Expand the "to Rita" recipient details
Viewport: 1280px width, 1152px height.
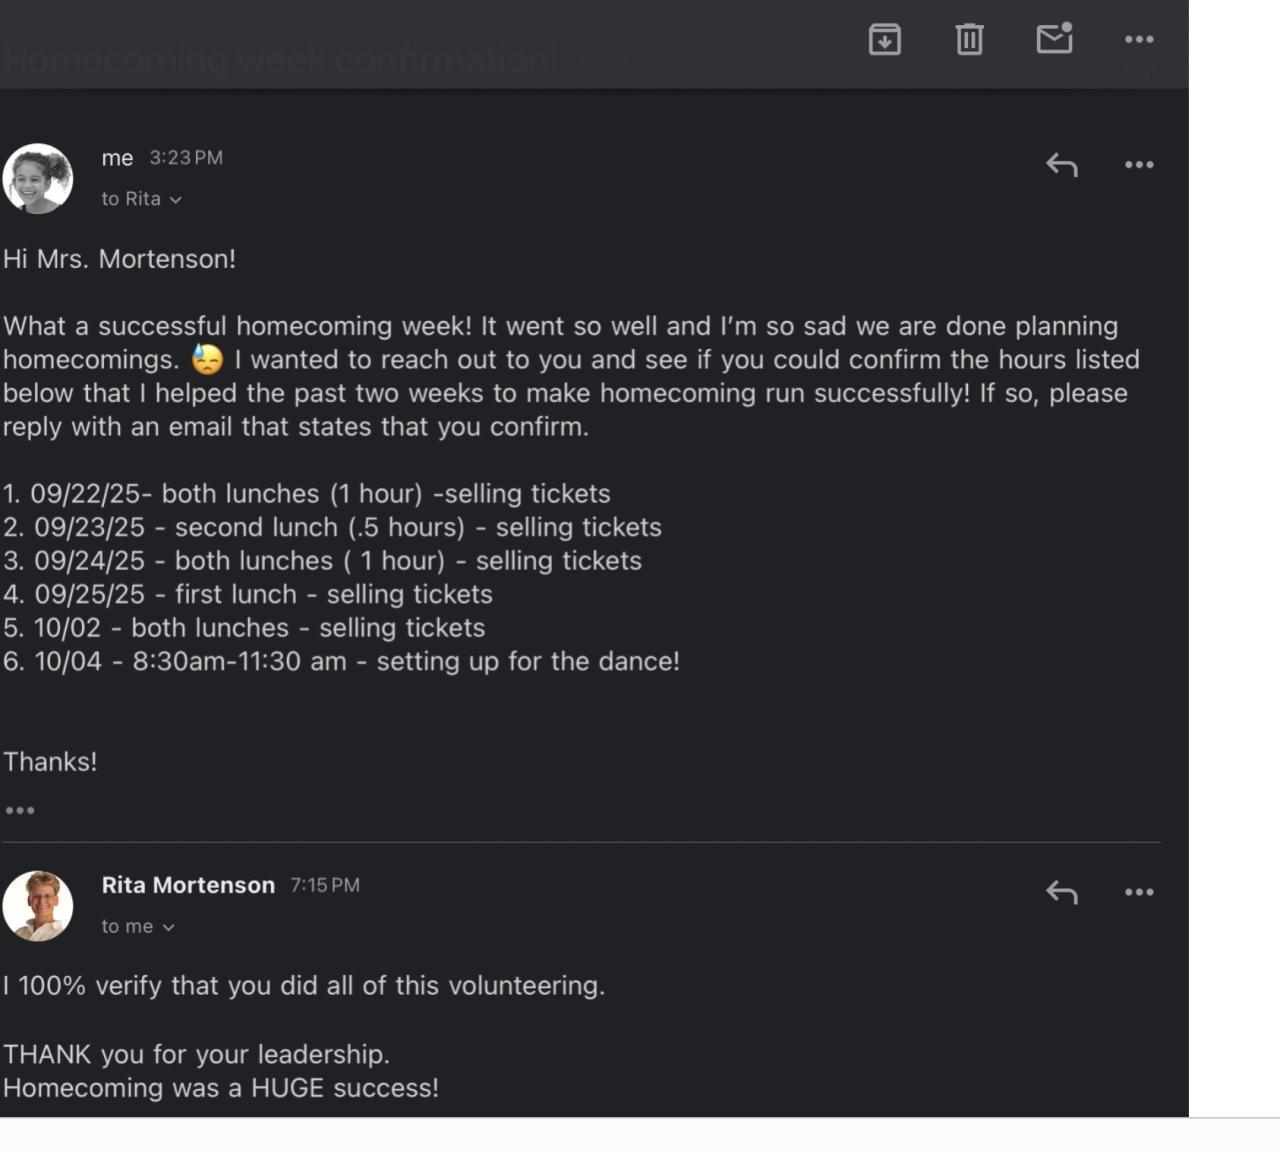[141, 199]
